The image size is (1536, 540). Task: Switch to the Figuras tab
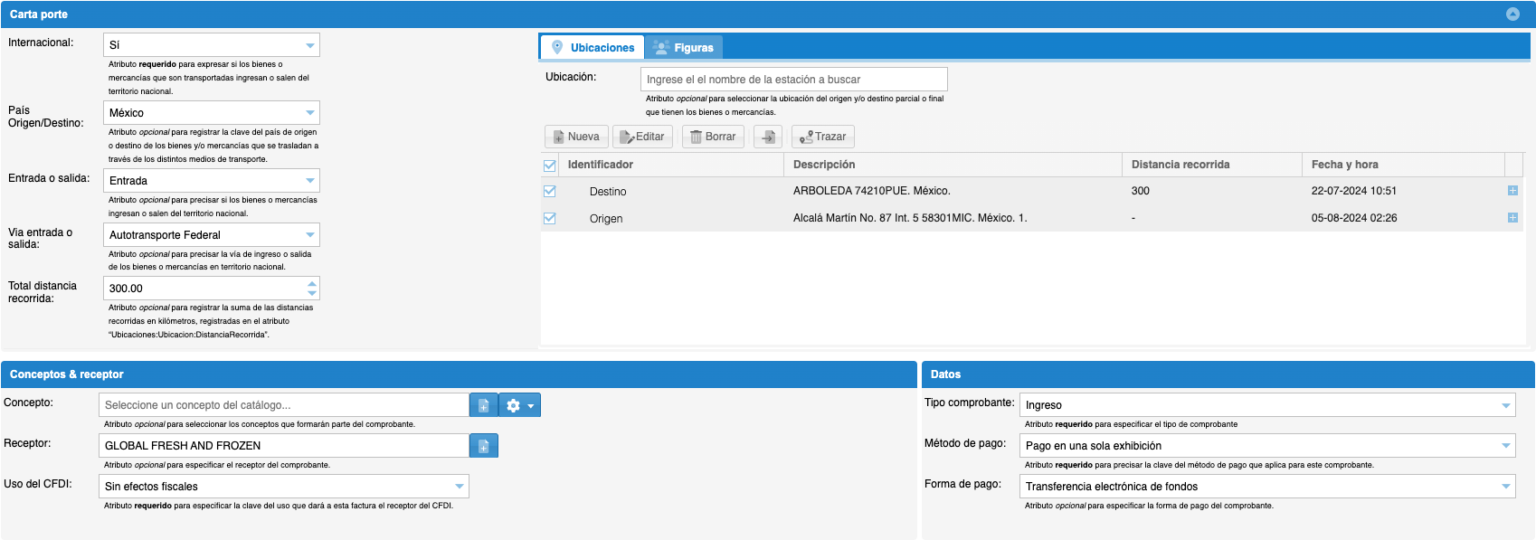[683, 47]
